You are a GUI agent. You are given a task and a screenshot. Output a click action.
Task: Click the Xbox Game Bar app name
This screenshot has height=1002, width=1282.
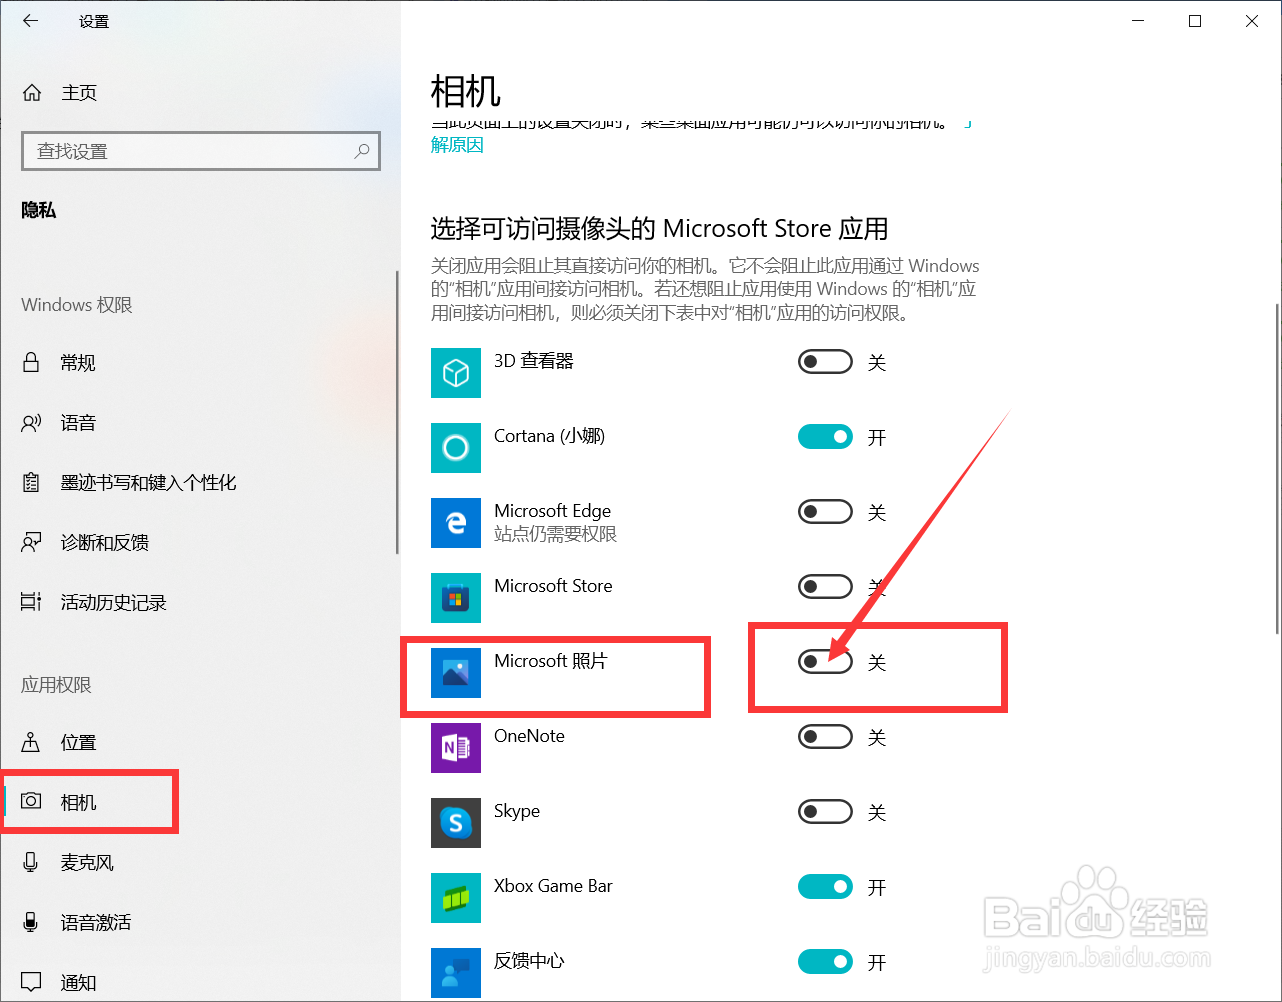click(x=553, y=886)
